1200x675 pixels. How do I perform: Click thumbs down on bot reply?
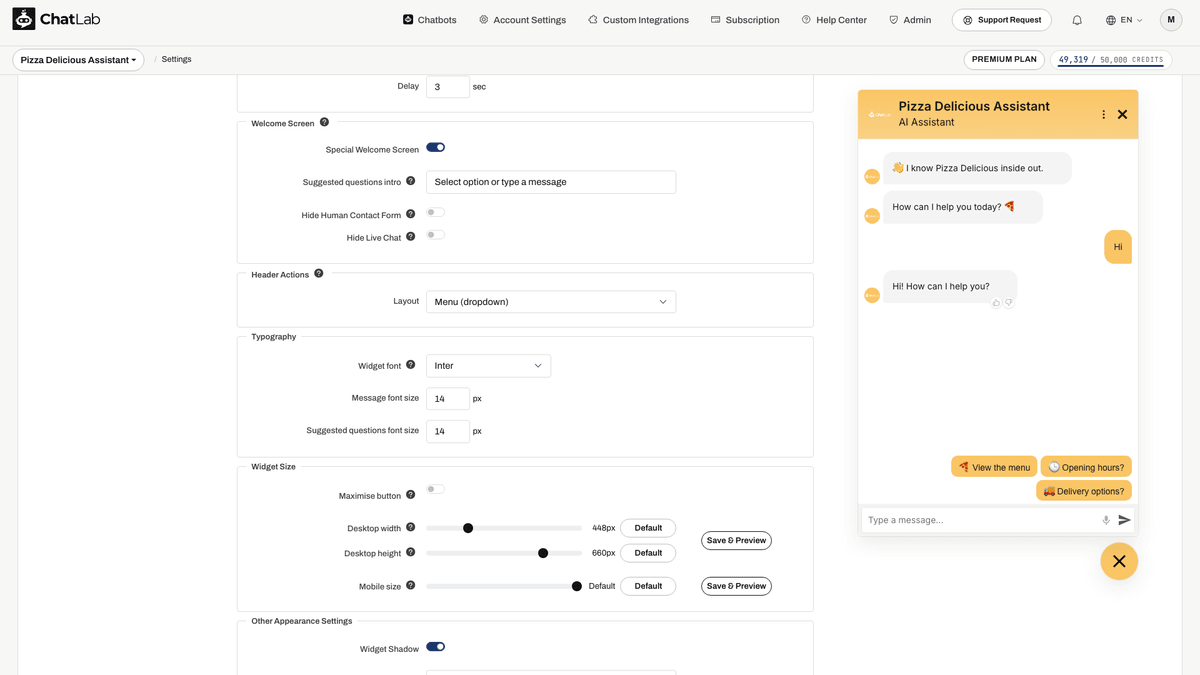tap(1009, 303)
